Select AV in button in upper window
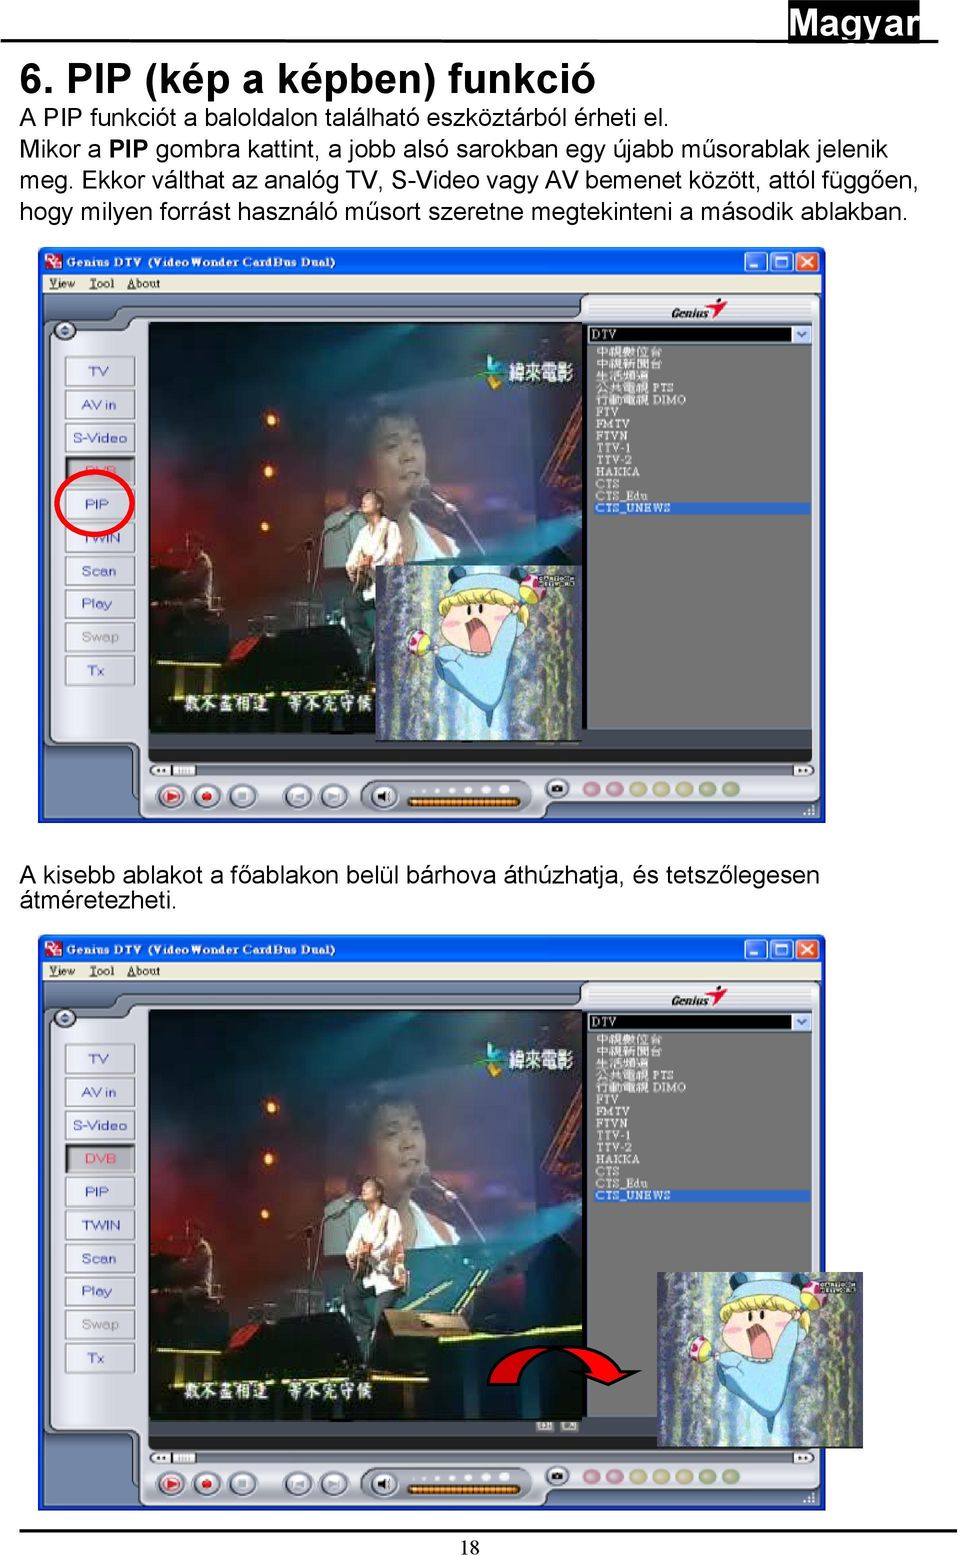The width and height of the screenshot is (960, 1556). [99, 405]
